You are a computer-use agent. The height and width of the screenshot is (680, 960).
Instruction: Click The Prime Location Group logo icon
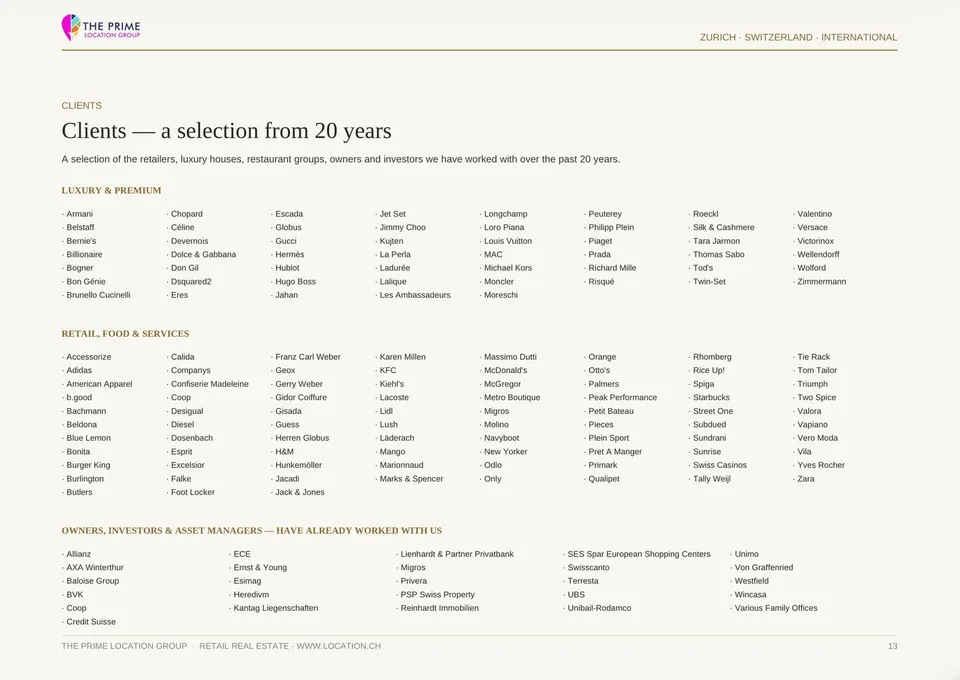pos(71,28)
